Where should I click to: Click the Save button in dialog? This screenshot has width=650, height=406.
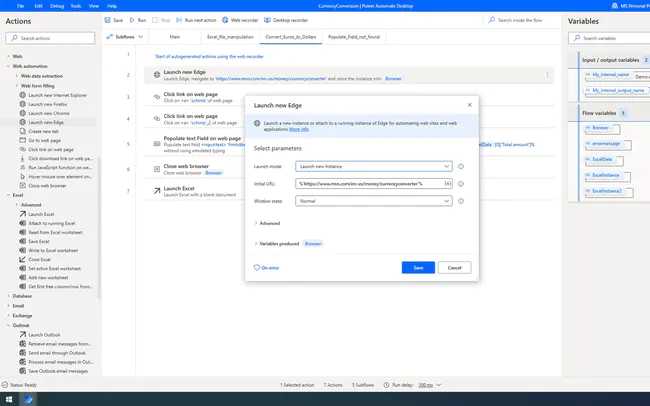point(417,267)
